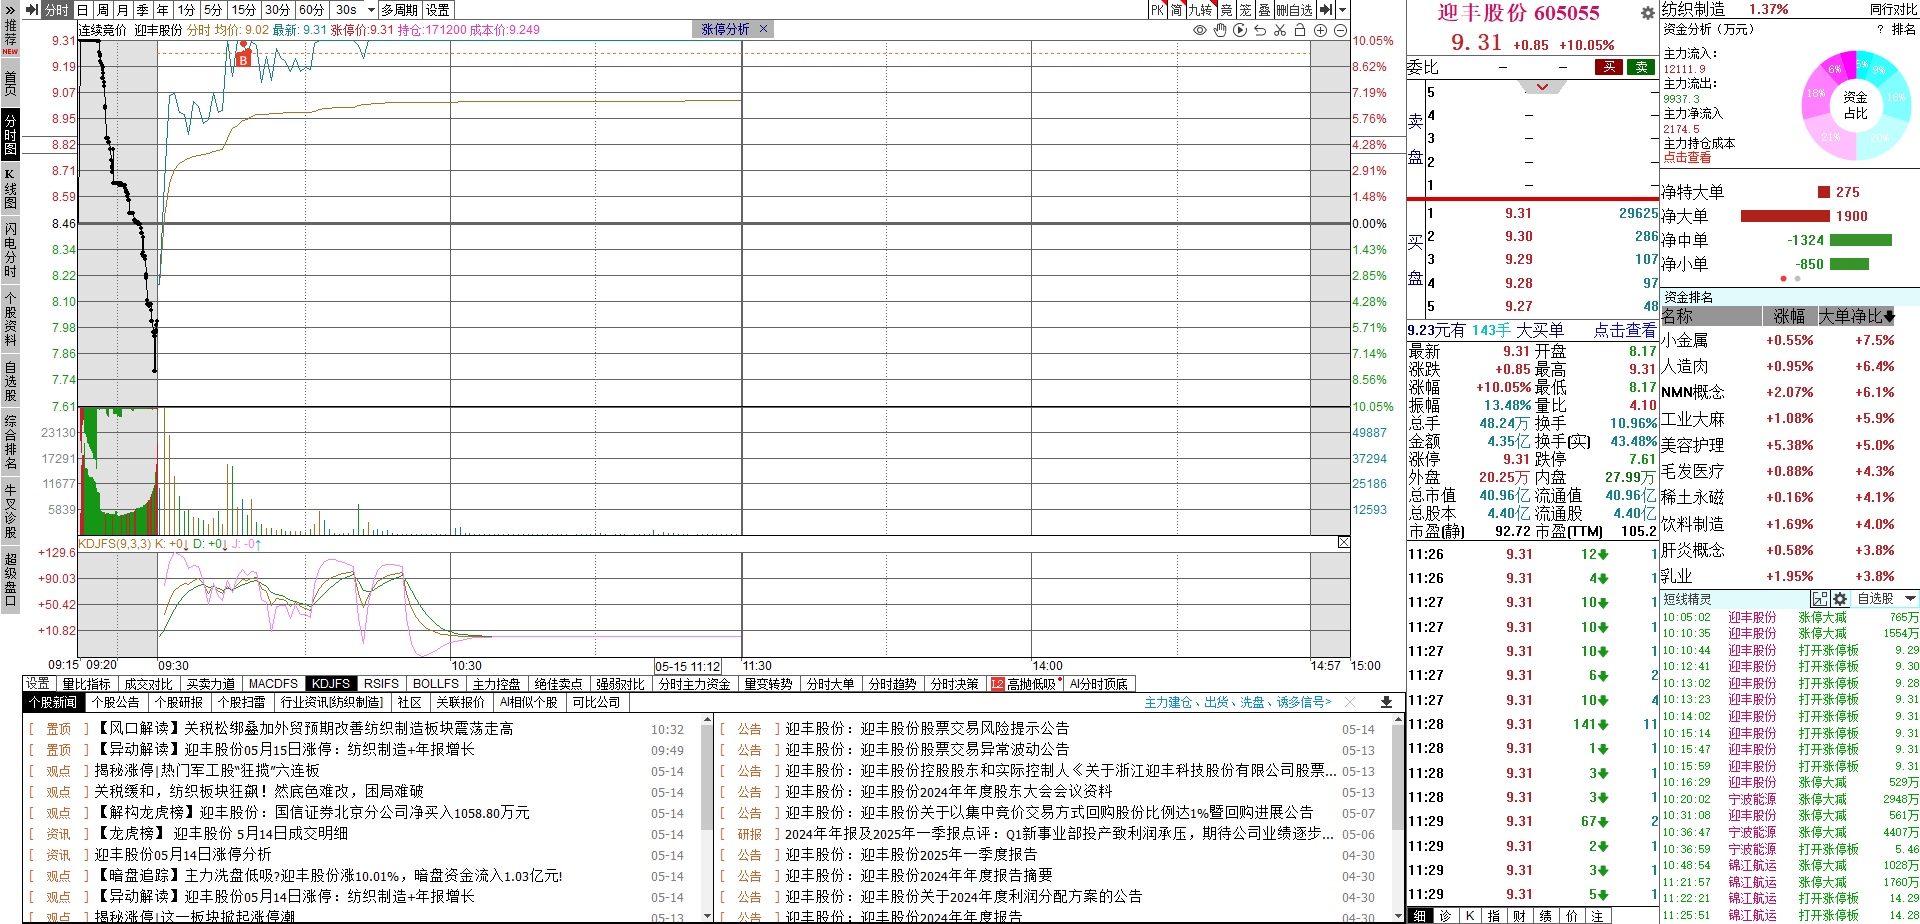
Task: Select the 量比指标 indicator tab
Action: pos(86,684)
